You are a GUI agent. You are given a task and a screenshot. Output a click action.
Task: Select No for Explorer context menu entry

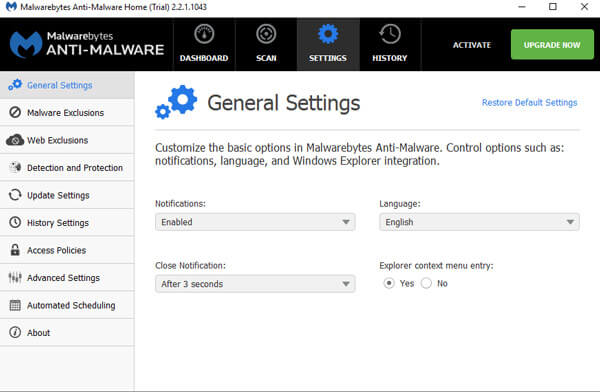[x=426, y=283]
